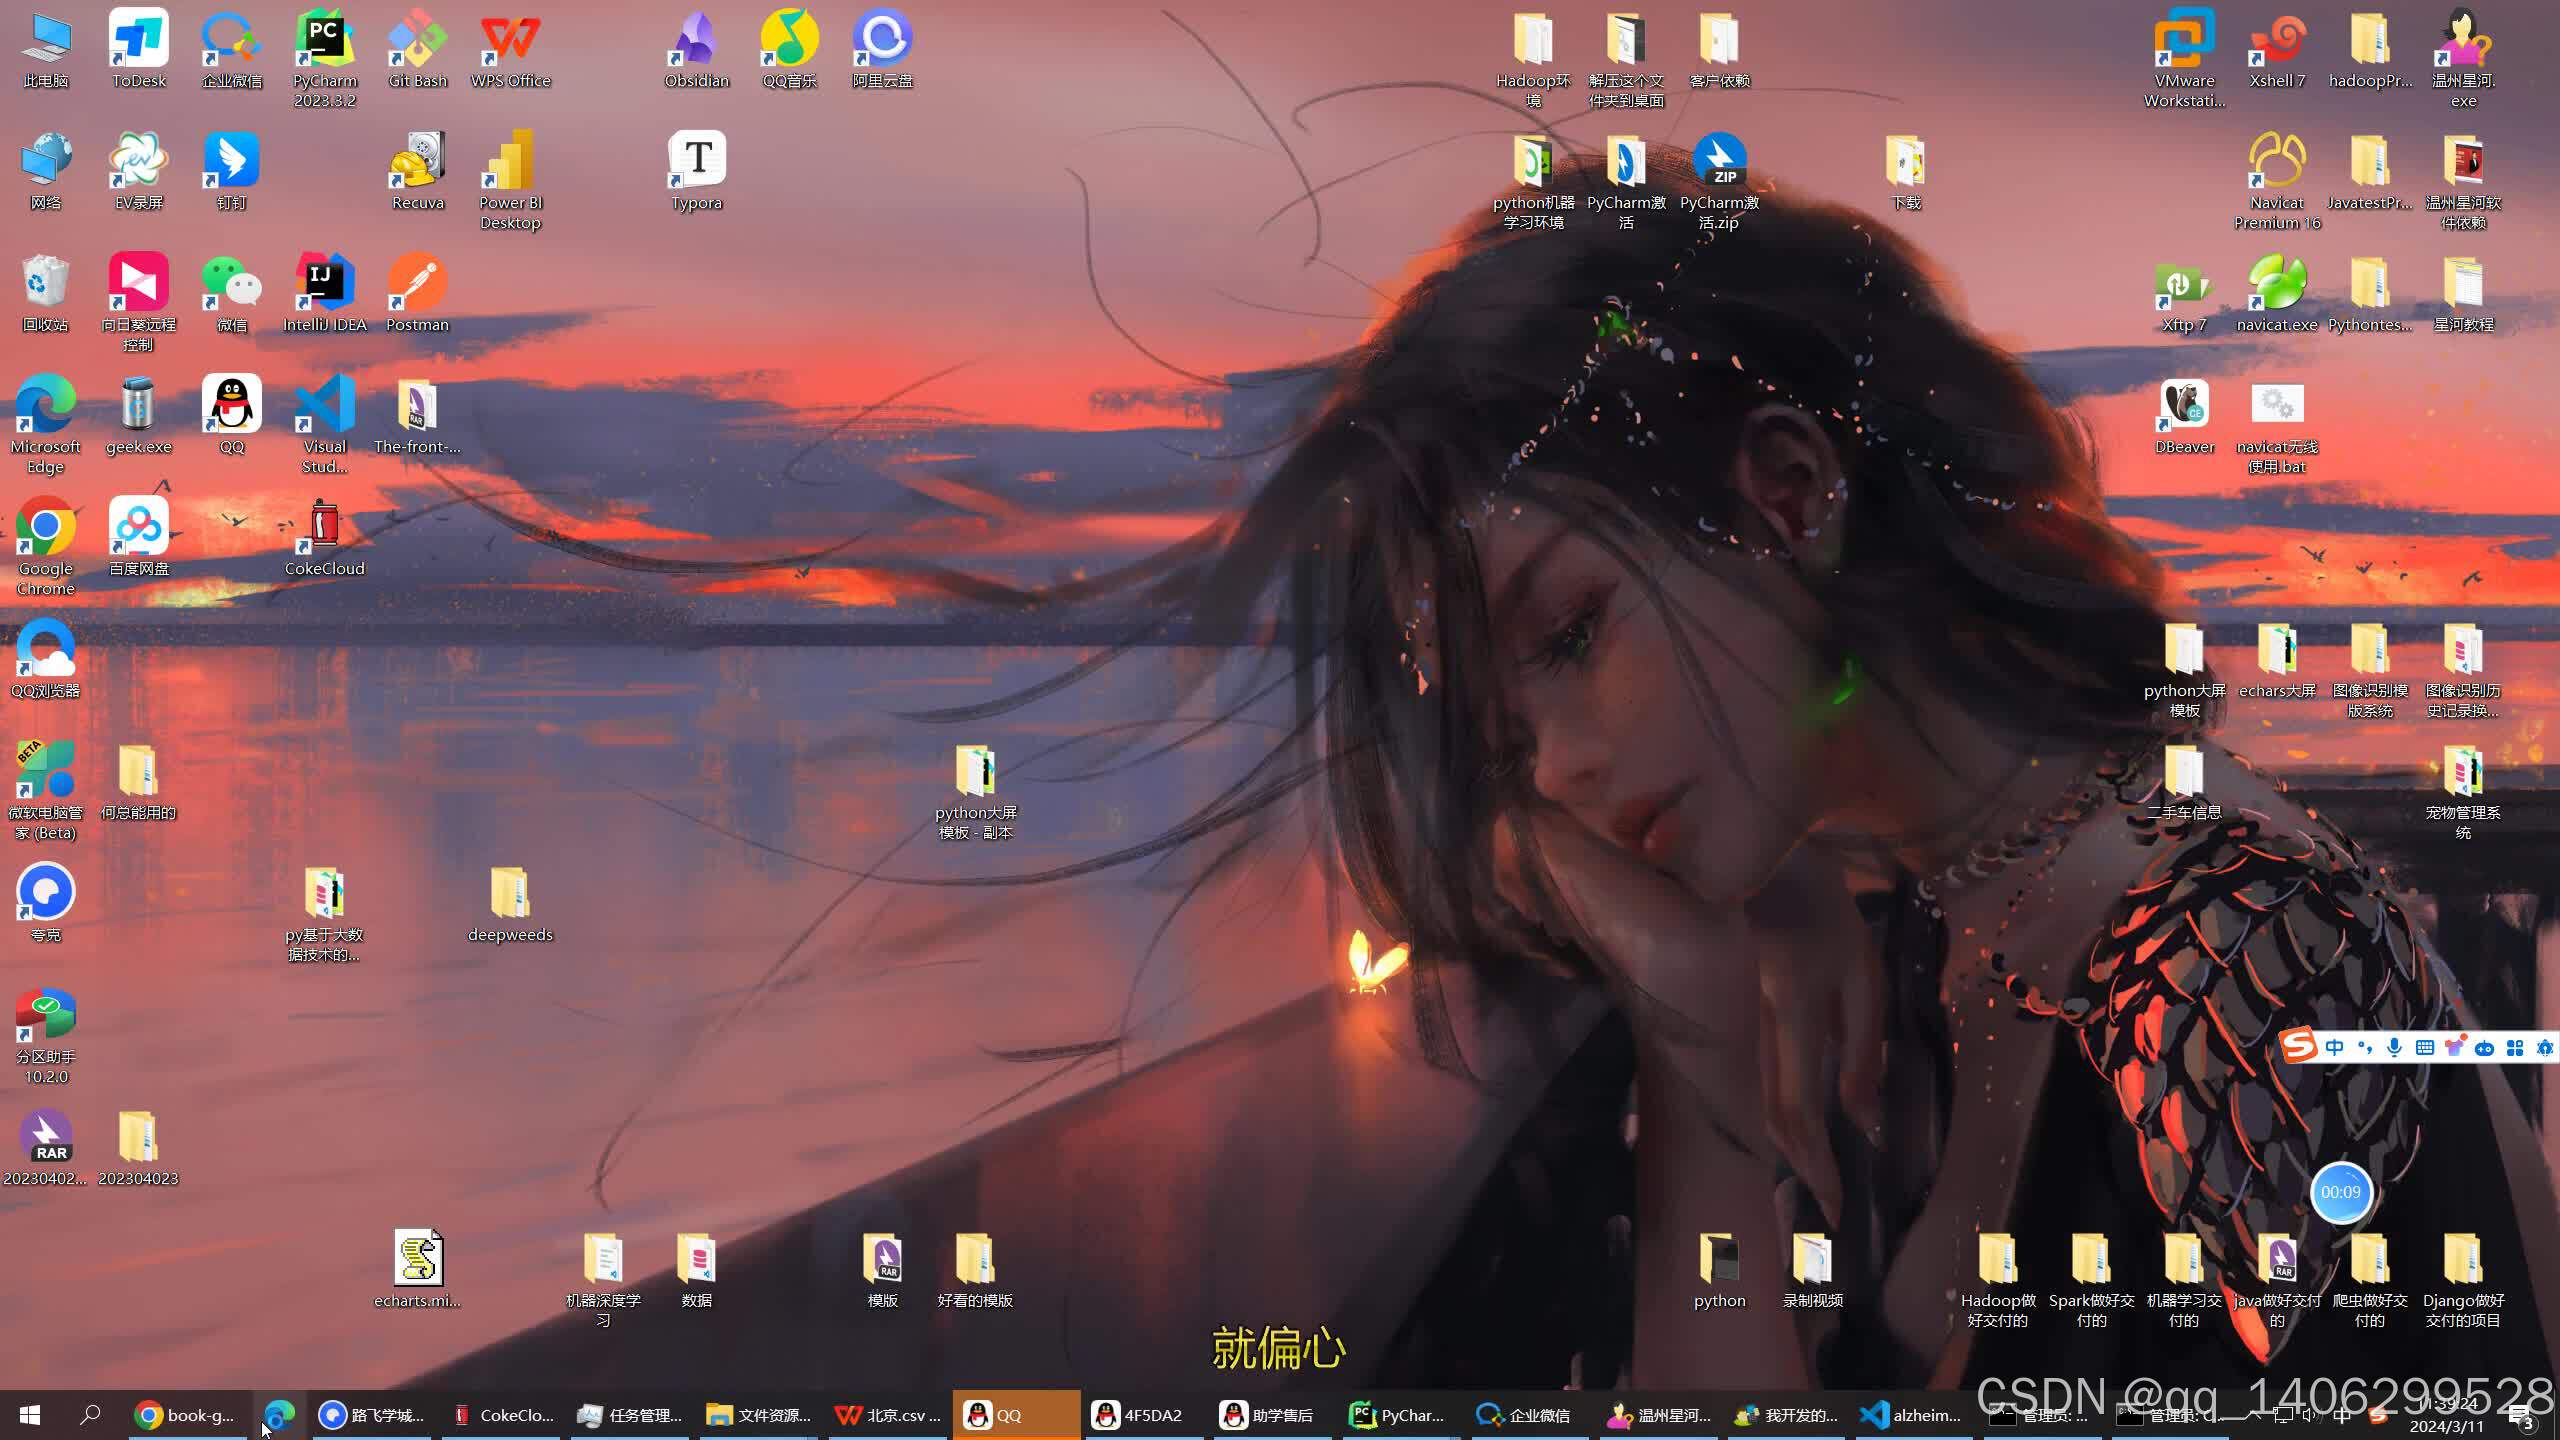Select the python大屏模板 - 副本 folder
This screenshot has width=2560, height=1440.
976,792
